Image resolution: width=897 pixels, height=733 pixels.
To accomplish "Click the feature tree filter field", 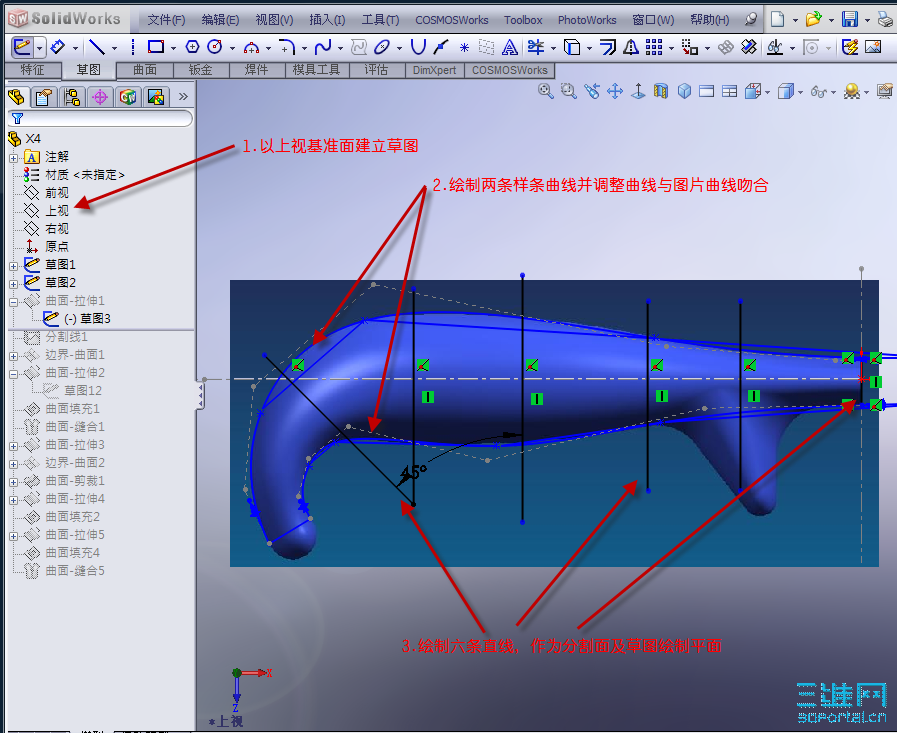I will tap(100, 118).
